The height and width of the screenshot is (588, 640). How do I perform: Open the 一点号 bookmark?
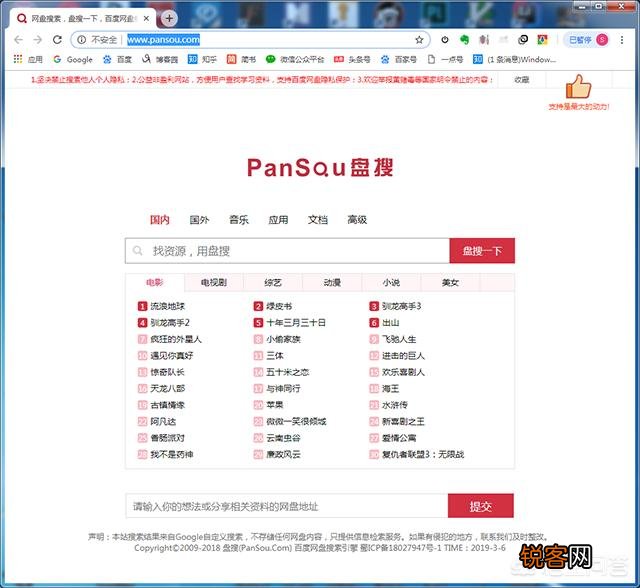pos(445,60)
